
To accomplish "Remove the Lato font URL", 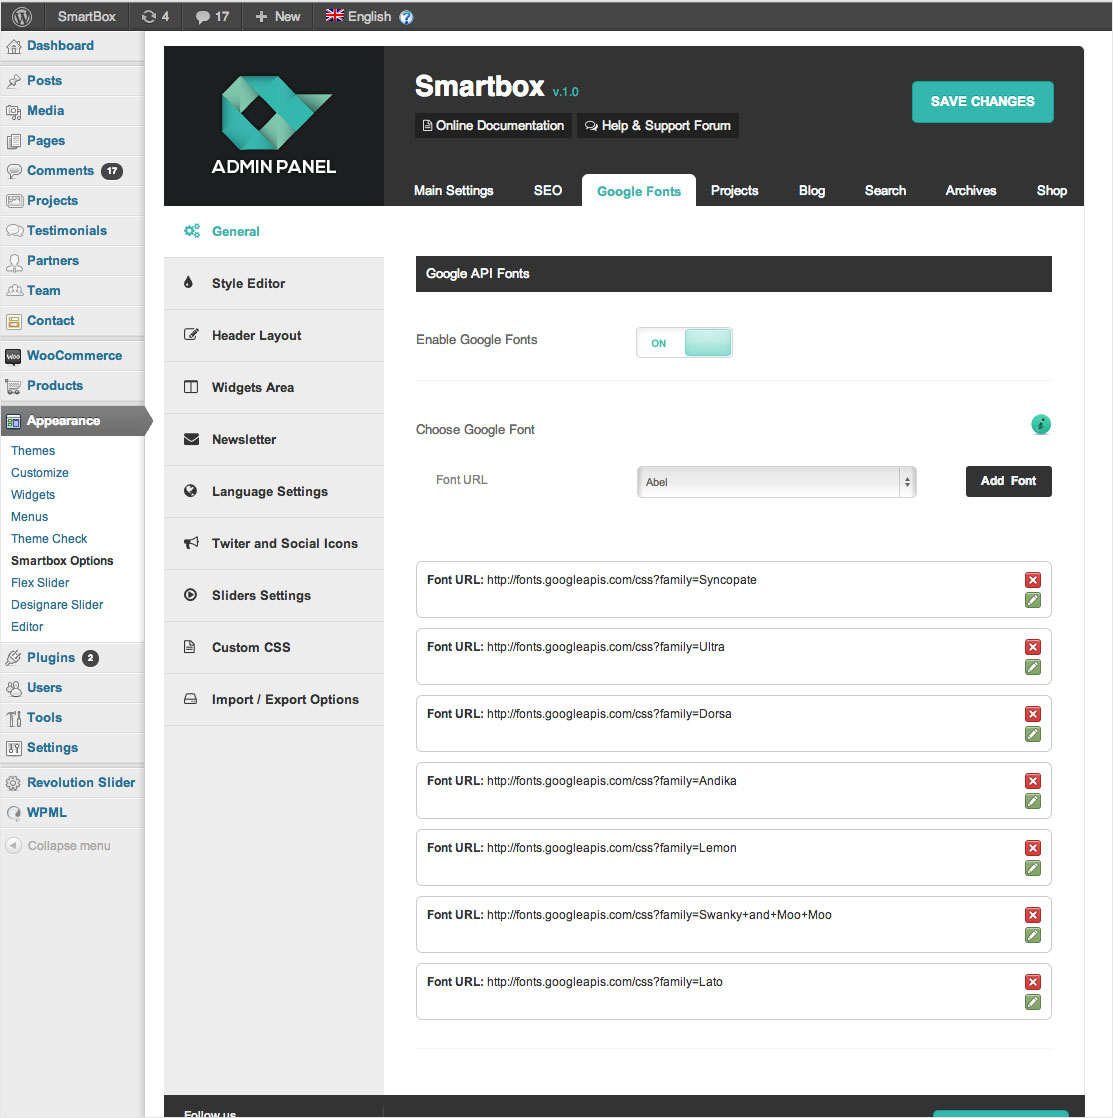I will coord(1033,982).
